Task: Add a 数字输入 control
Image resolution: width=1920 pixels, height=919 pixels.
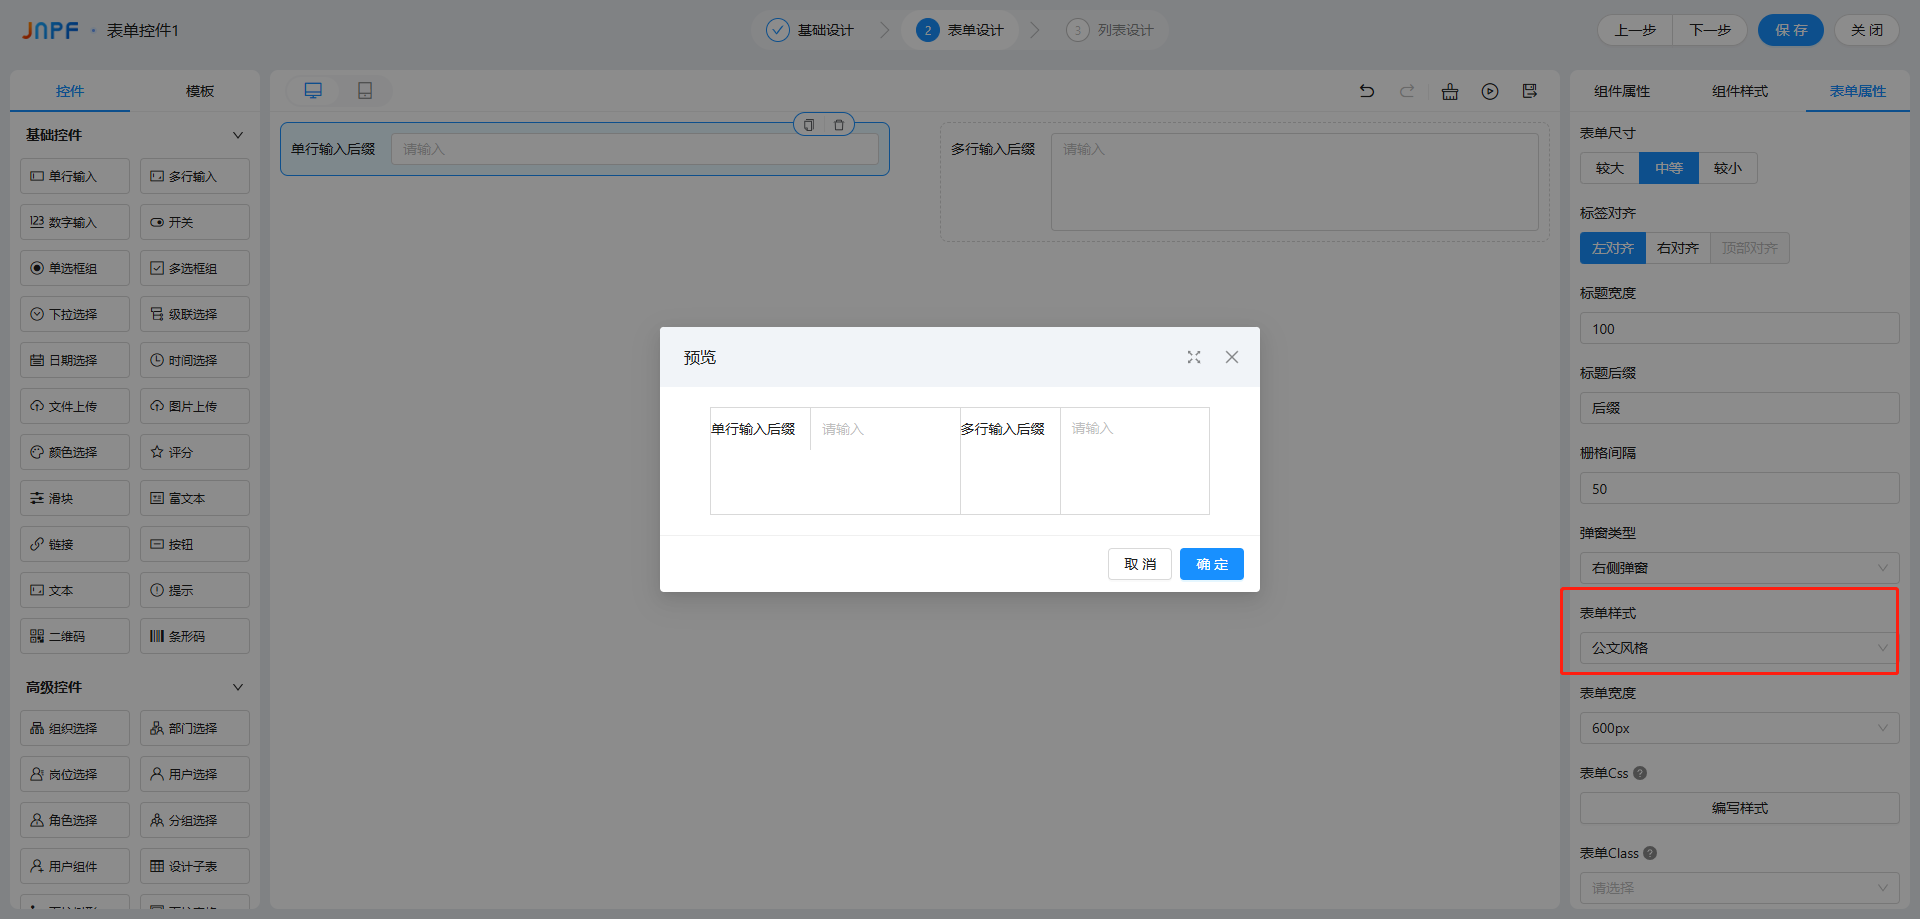Action: 75,222
